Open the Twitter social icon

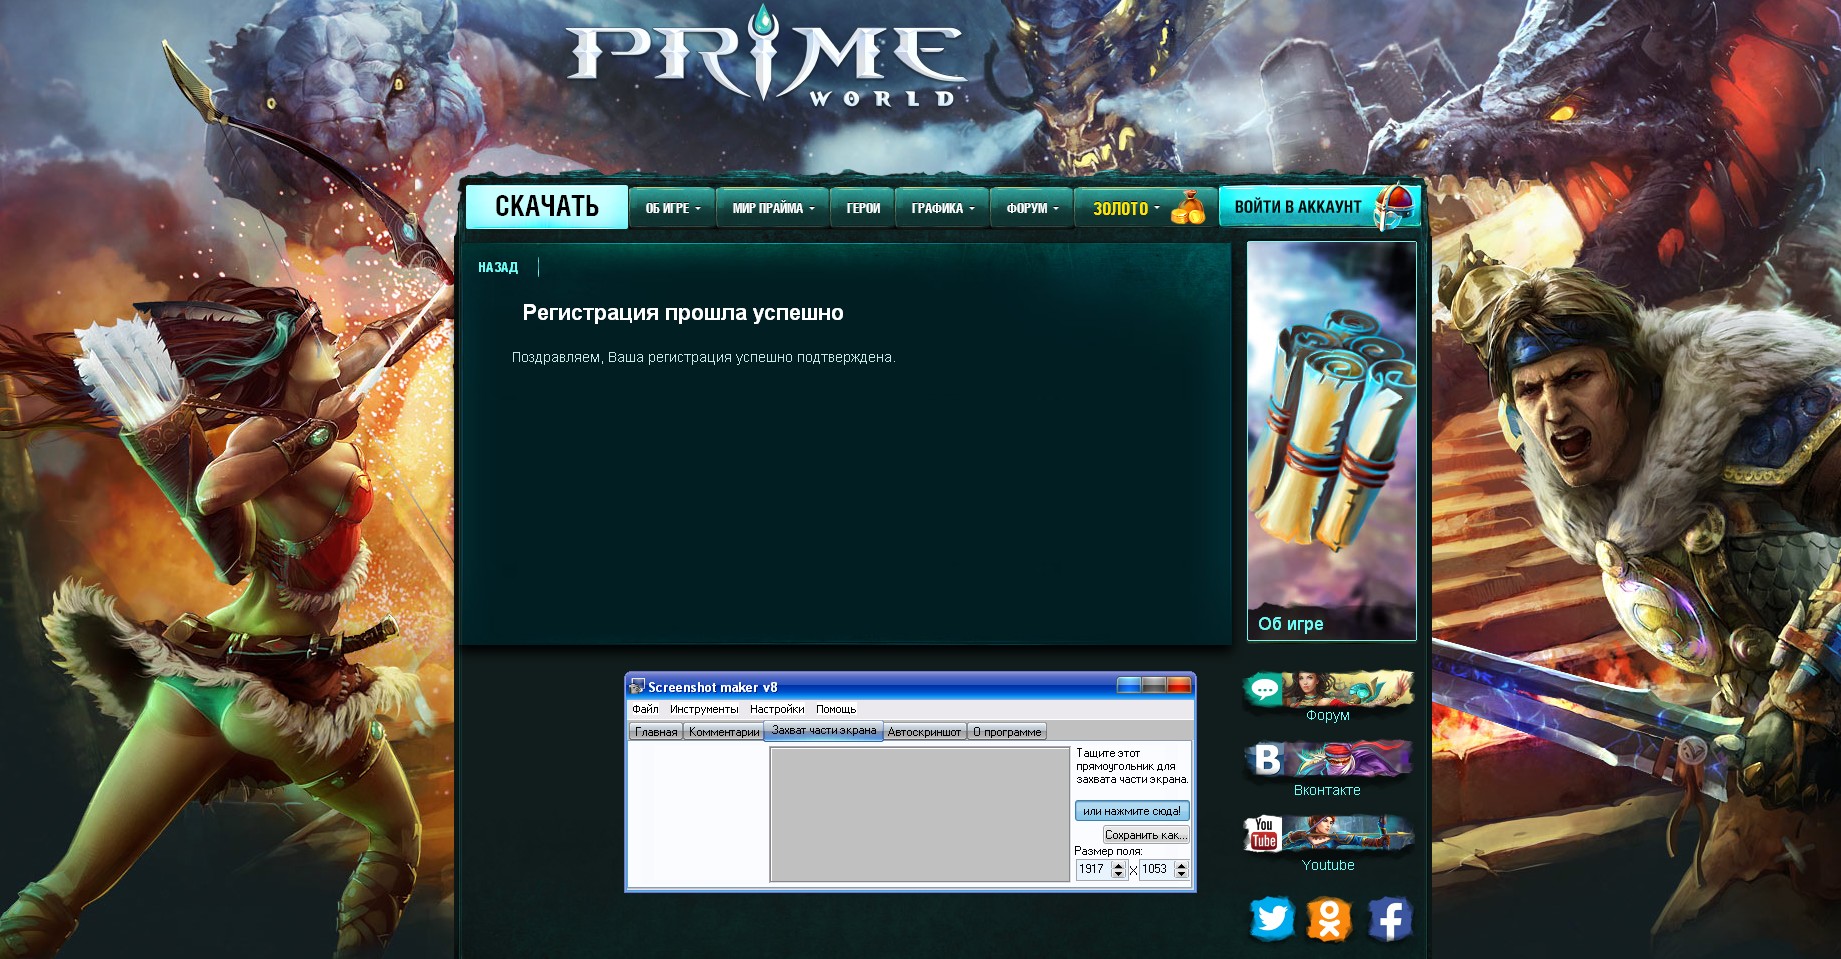tap(1272, 918)
